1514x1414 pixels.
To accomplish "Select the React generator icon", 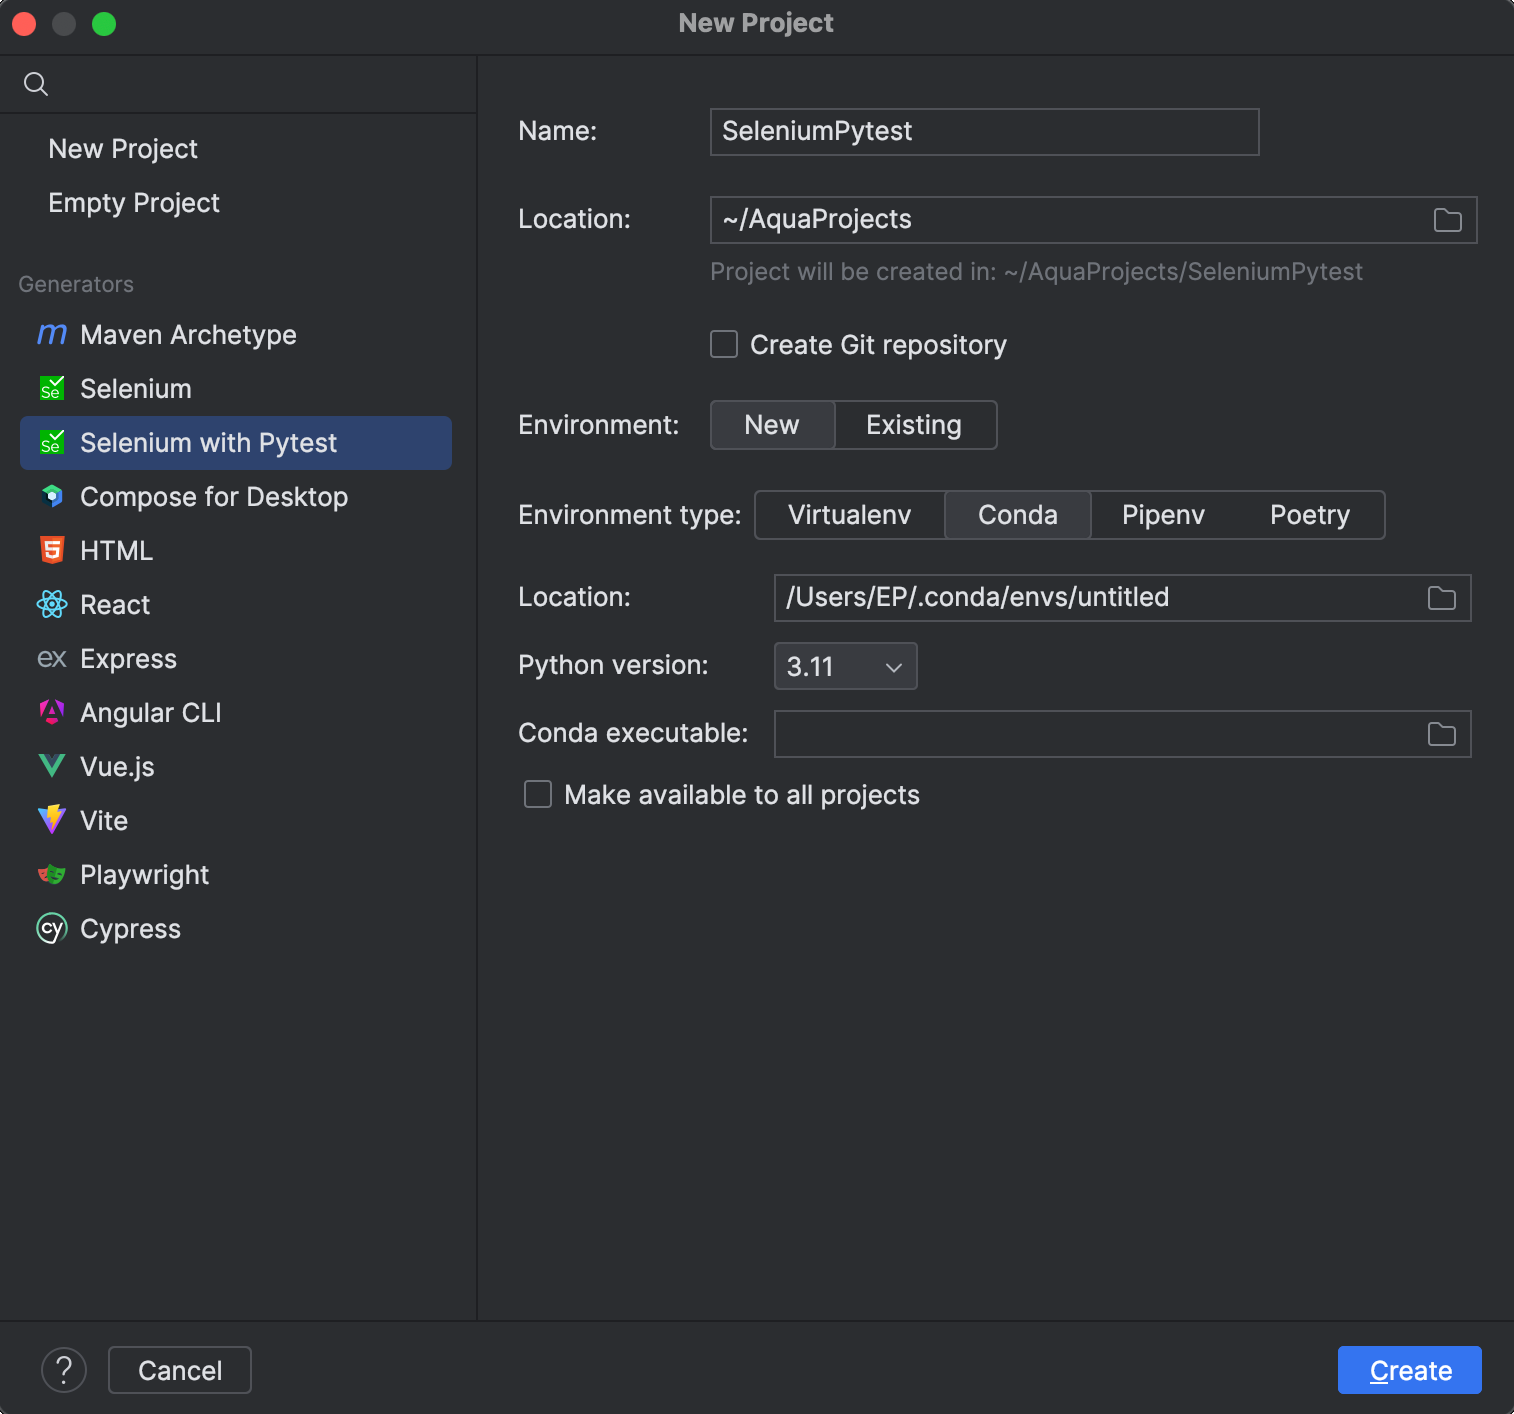I will (x=51, y=604).
